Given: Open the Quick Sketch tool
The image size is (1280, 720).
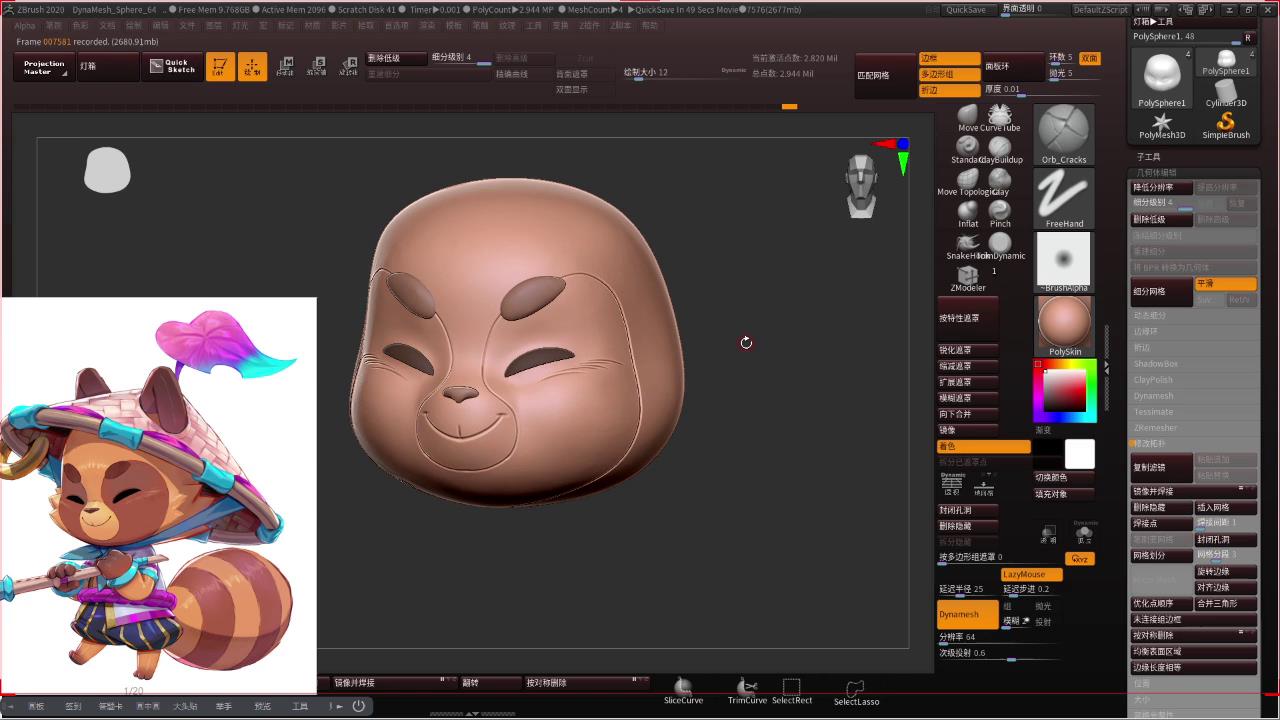Looking at the screenshot, I should [172, 67].
